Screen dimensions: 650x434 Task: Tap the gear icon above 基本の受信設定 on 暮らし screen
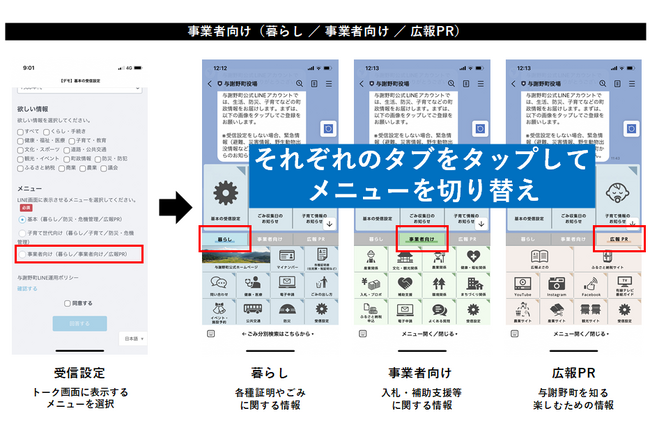[226, 193]
